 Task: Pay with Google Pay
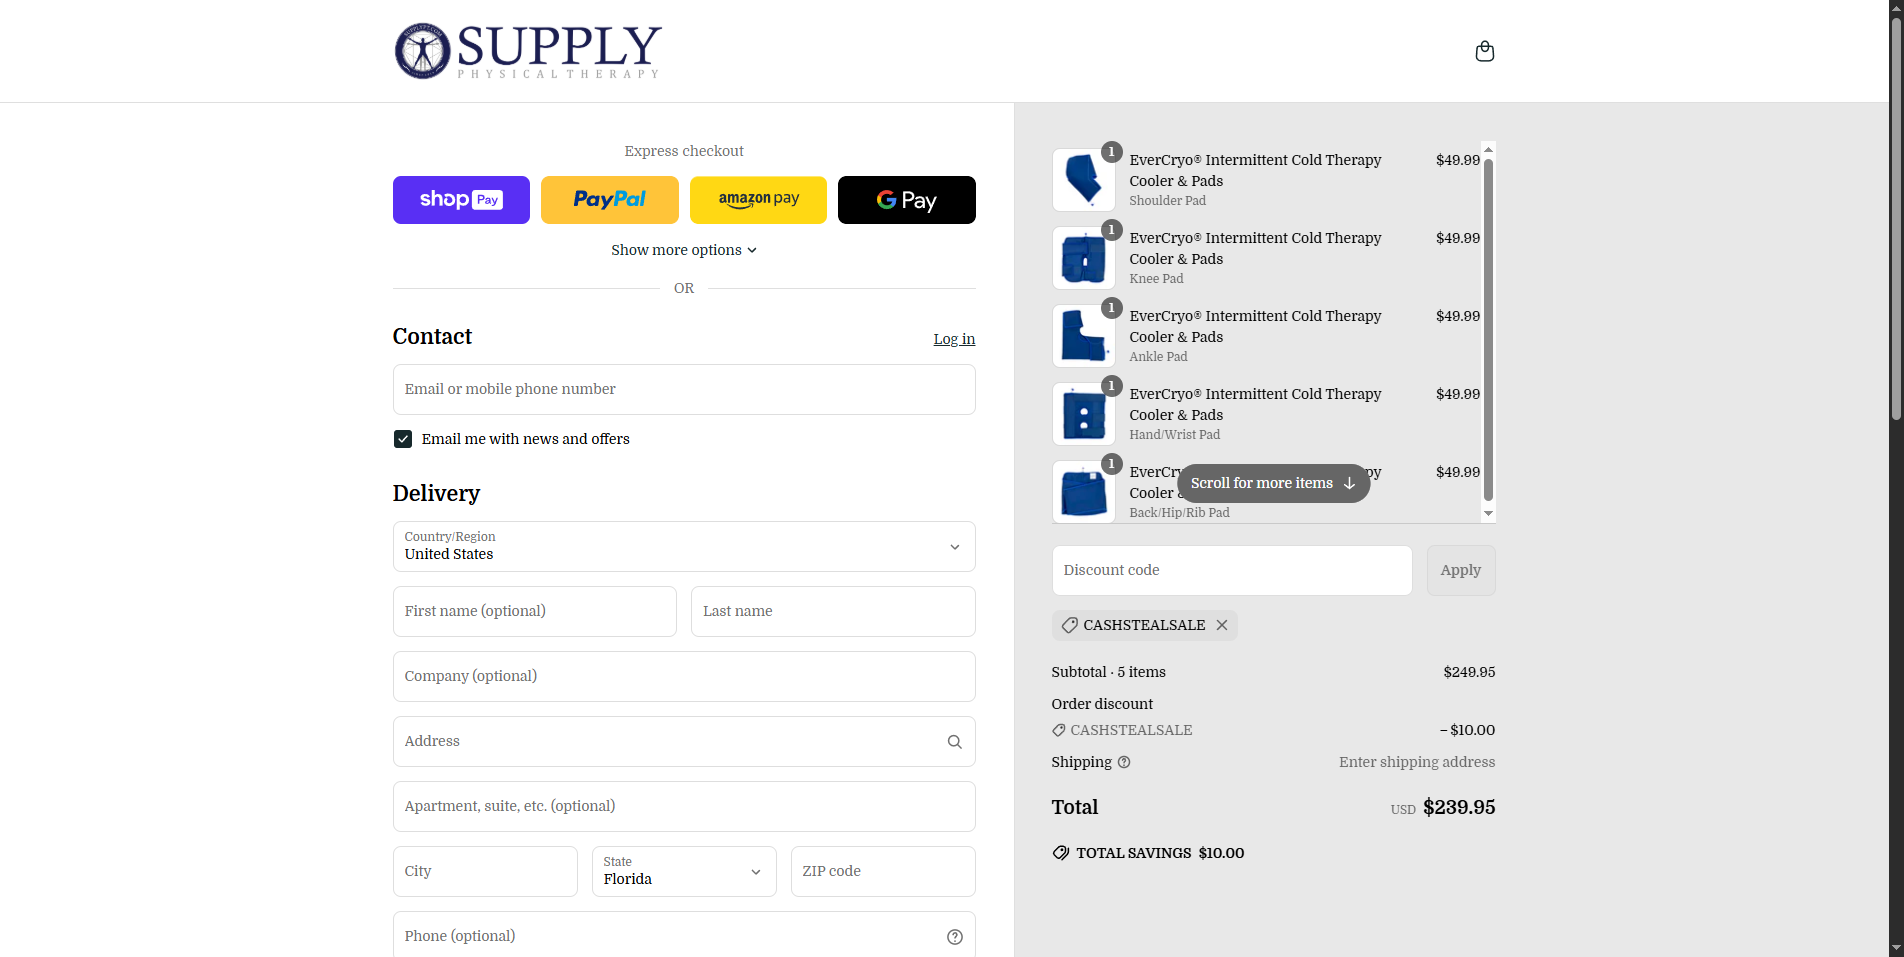tap(906, 200)
